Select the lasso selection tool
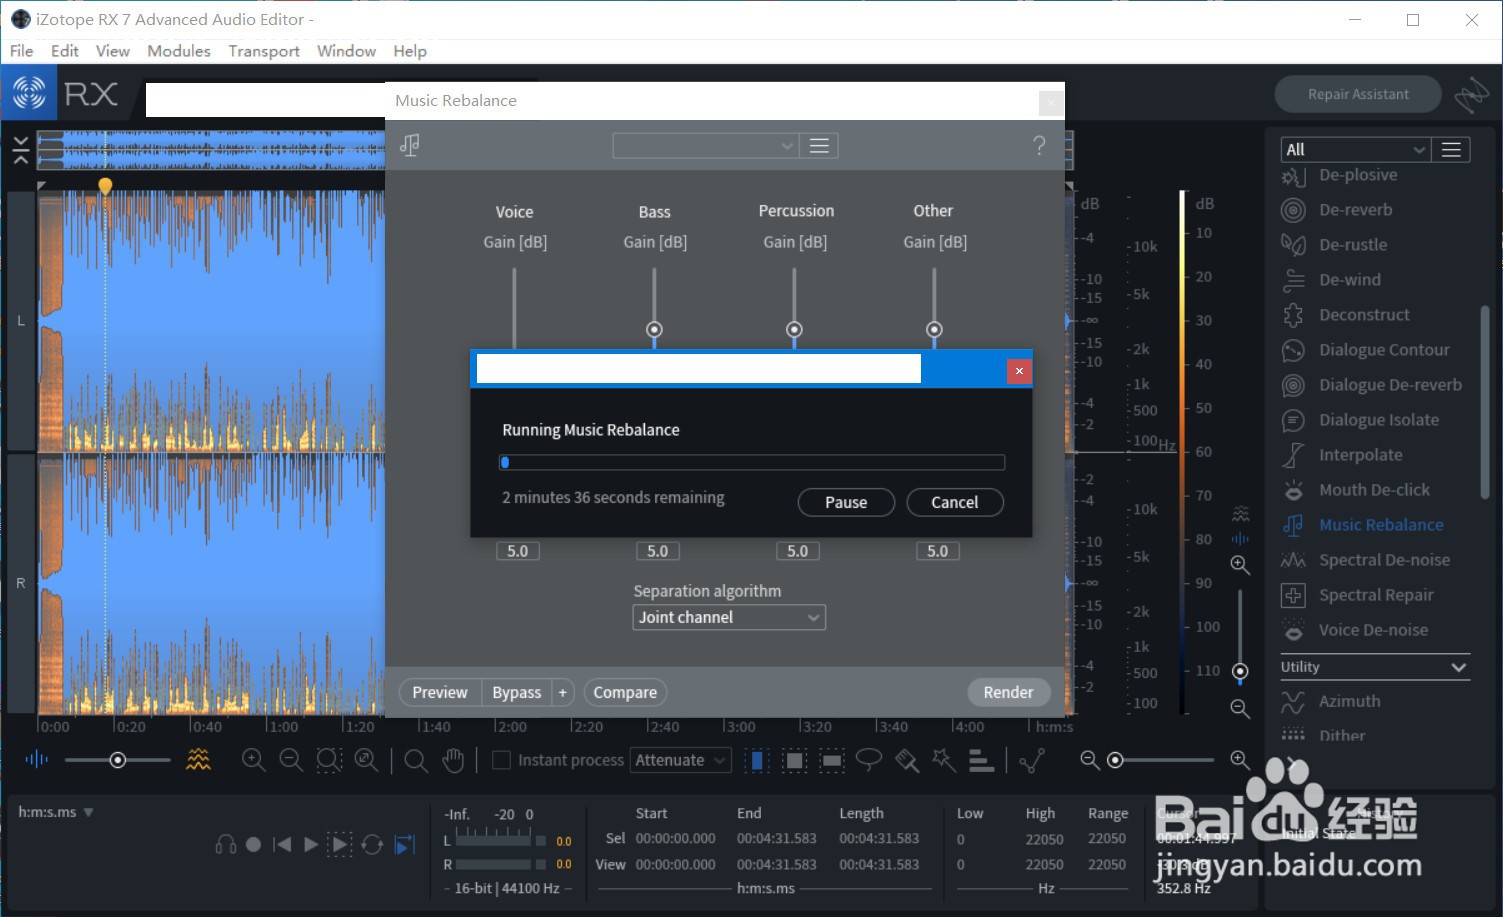1503x917 pixels. [869, 760]
